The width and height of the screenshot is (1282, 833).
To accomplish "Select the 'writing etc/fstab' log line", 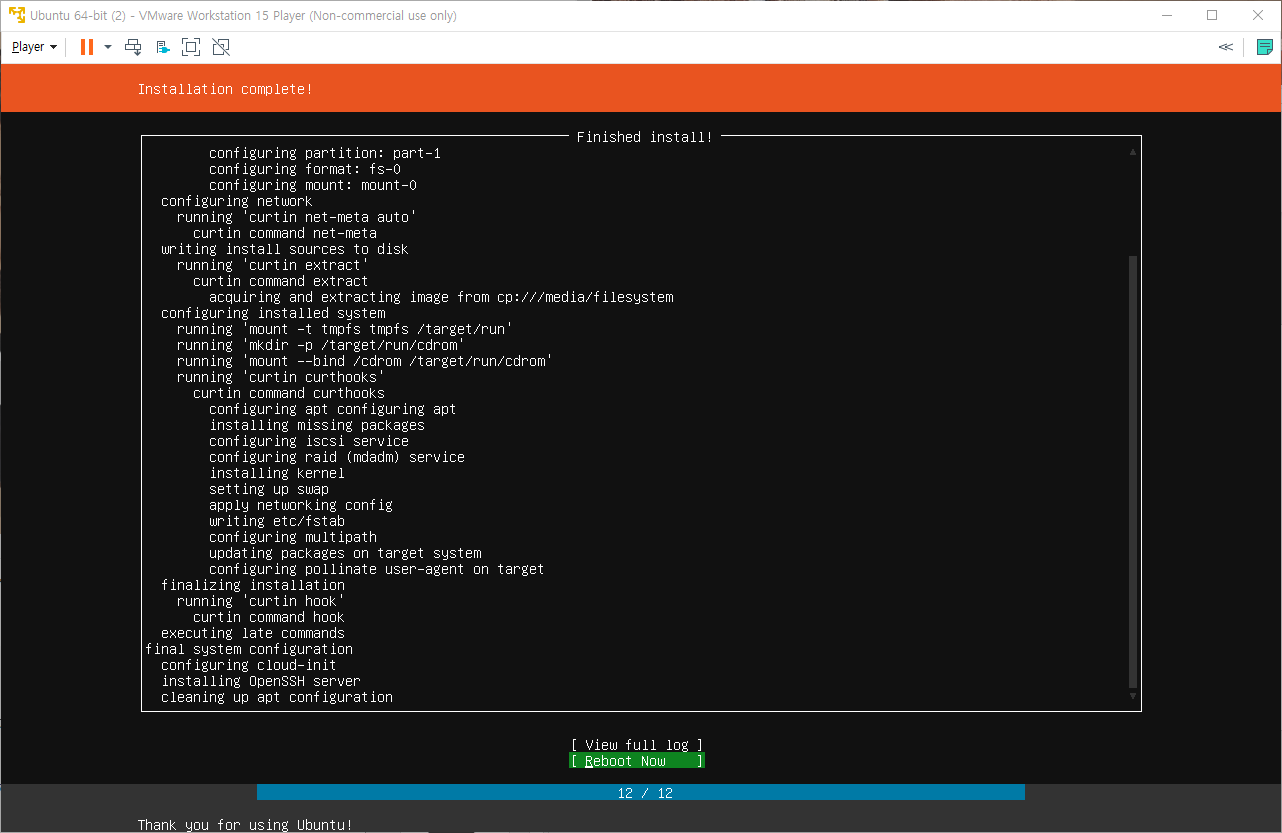I will [x=277, y=521].
